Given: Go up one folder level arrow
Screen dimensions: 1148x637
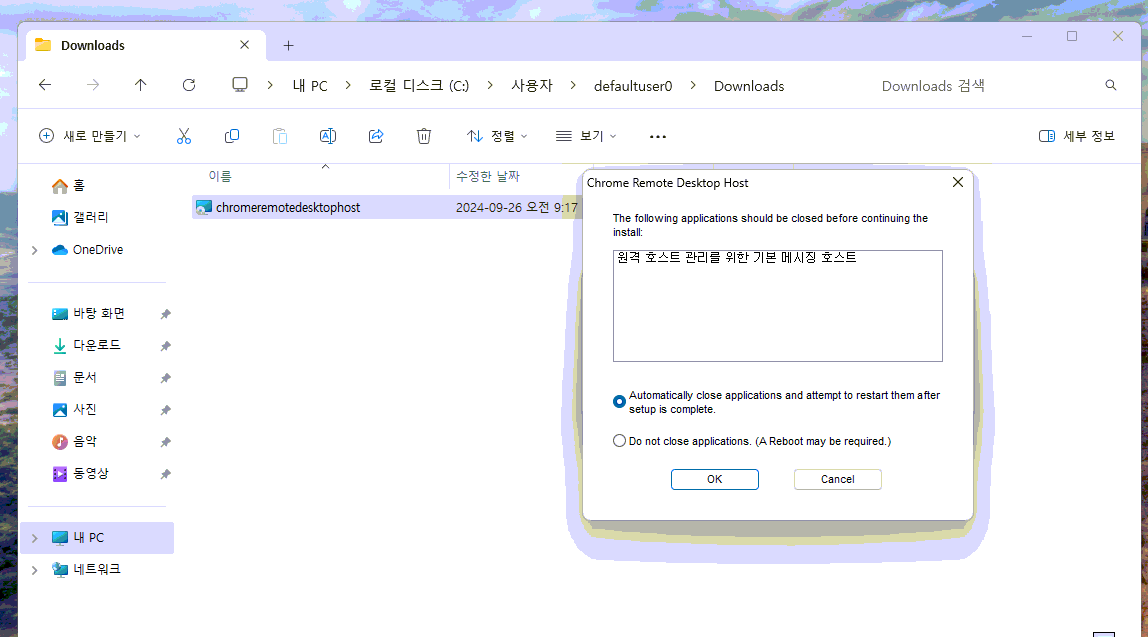Looking at the screenshot, I should coord(141,85).
